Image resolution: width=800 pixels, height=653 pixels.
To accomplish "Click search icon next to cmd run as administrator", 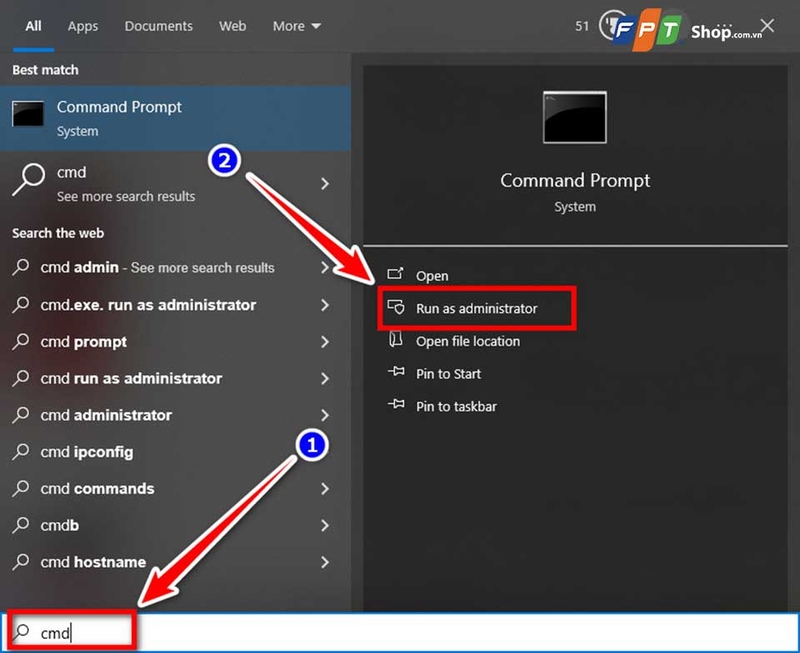I will (20, 378).
